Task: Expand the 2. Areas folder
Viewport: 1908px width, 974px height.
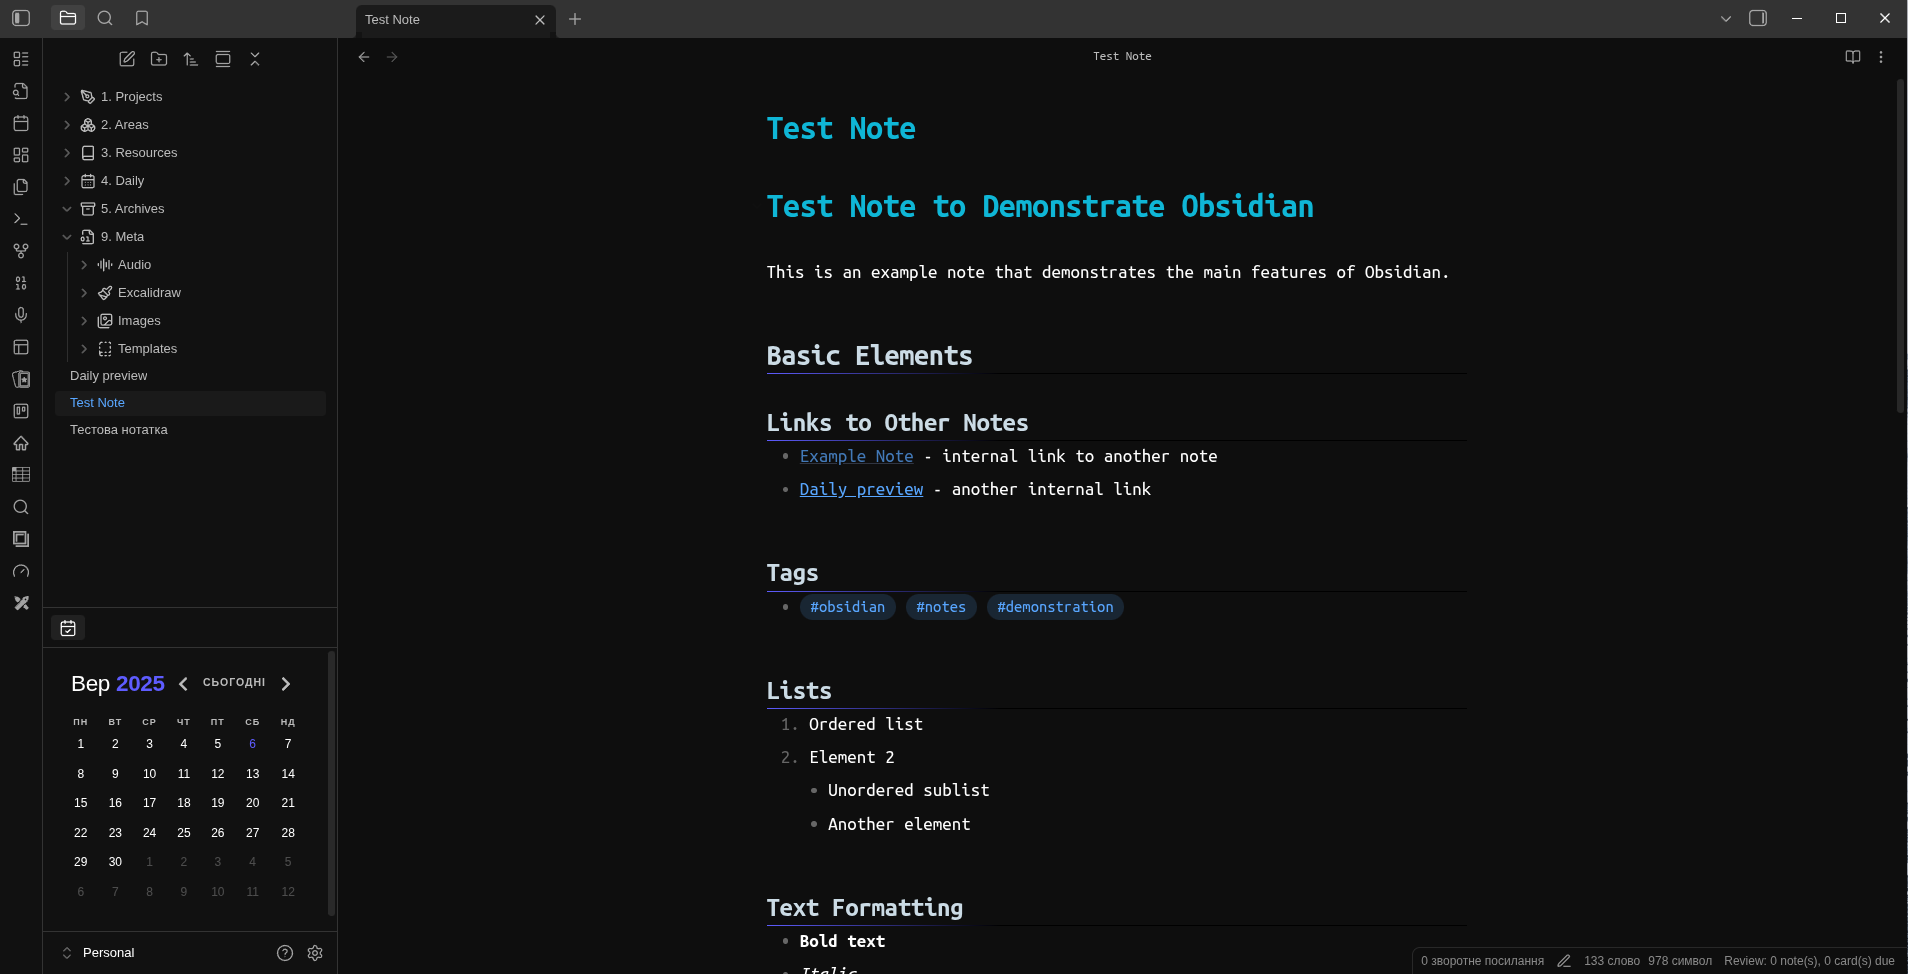Action: (67, 125)
